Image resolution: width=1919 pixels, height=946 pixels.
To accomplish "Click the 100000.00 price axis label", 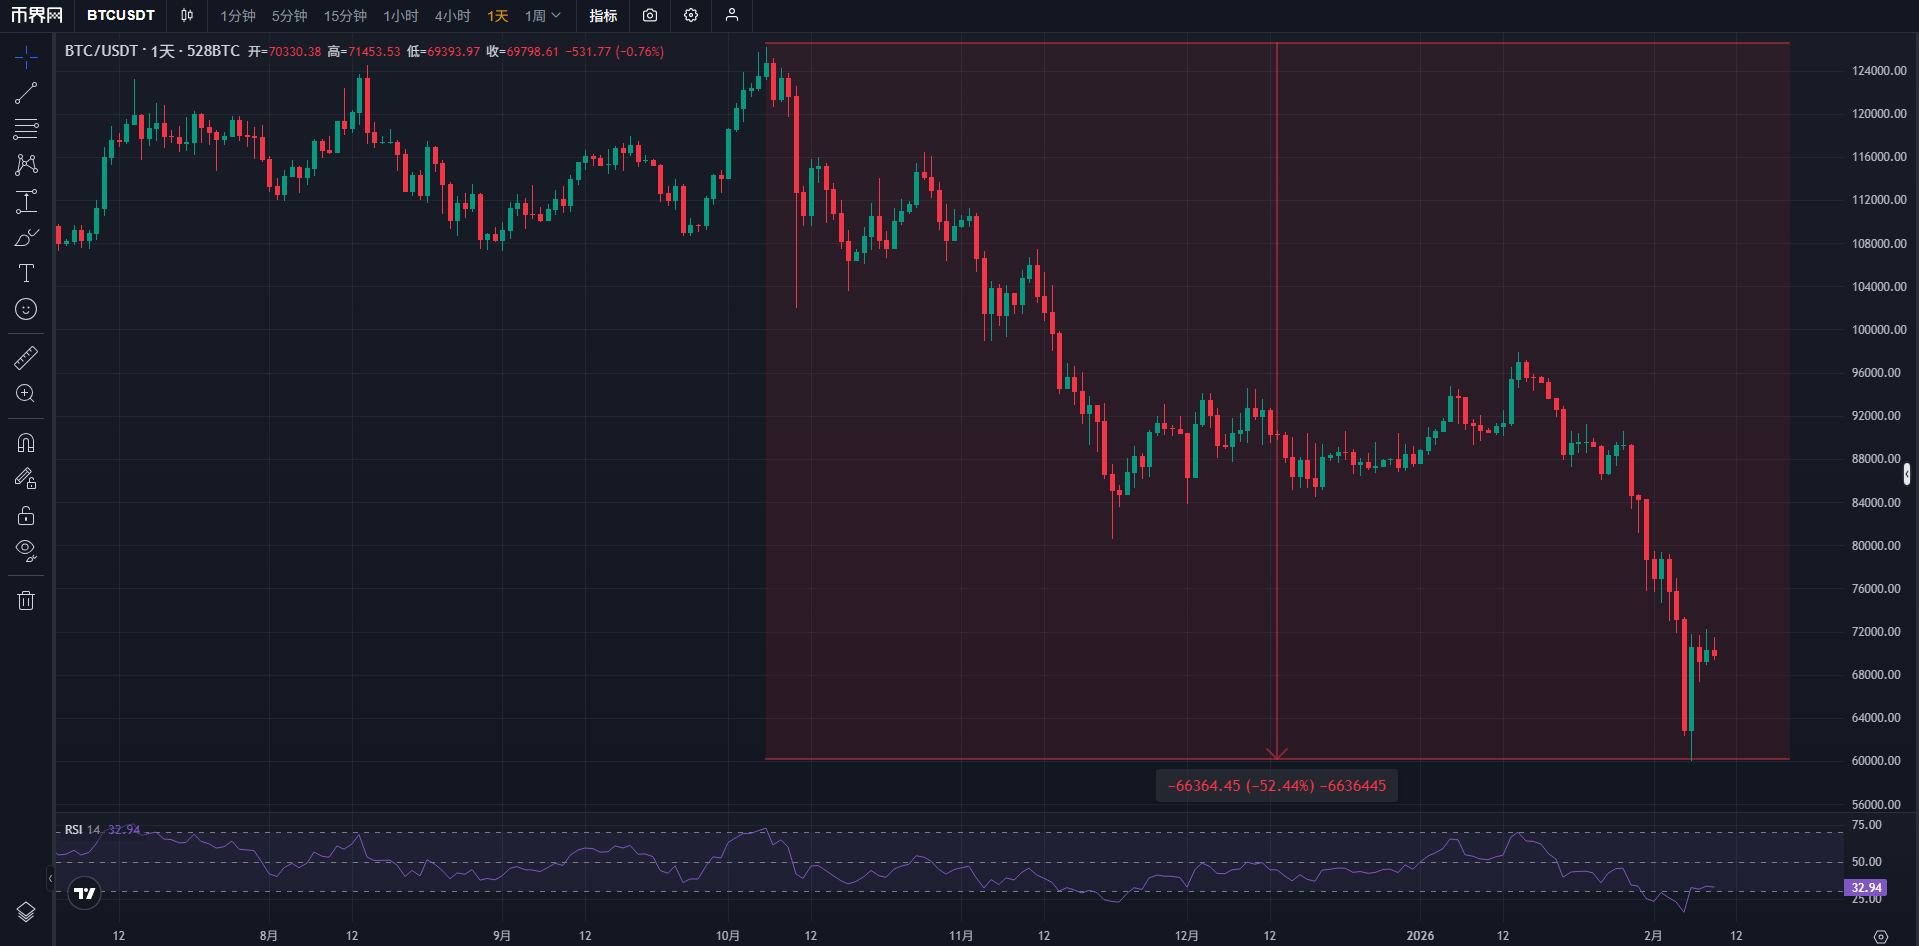I will pyautogui.click(x=1879, y=330).
